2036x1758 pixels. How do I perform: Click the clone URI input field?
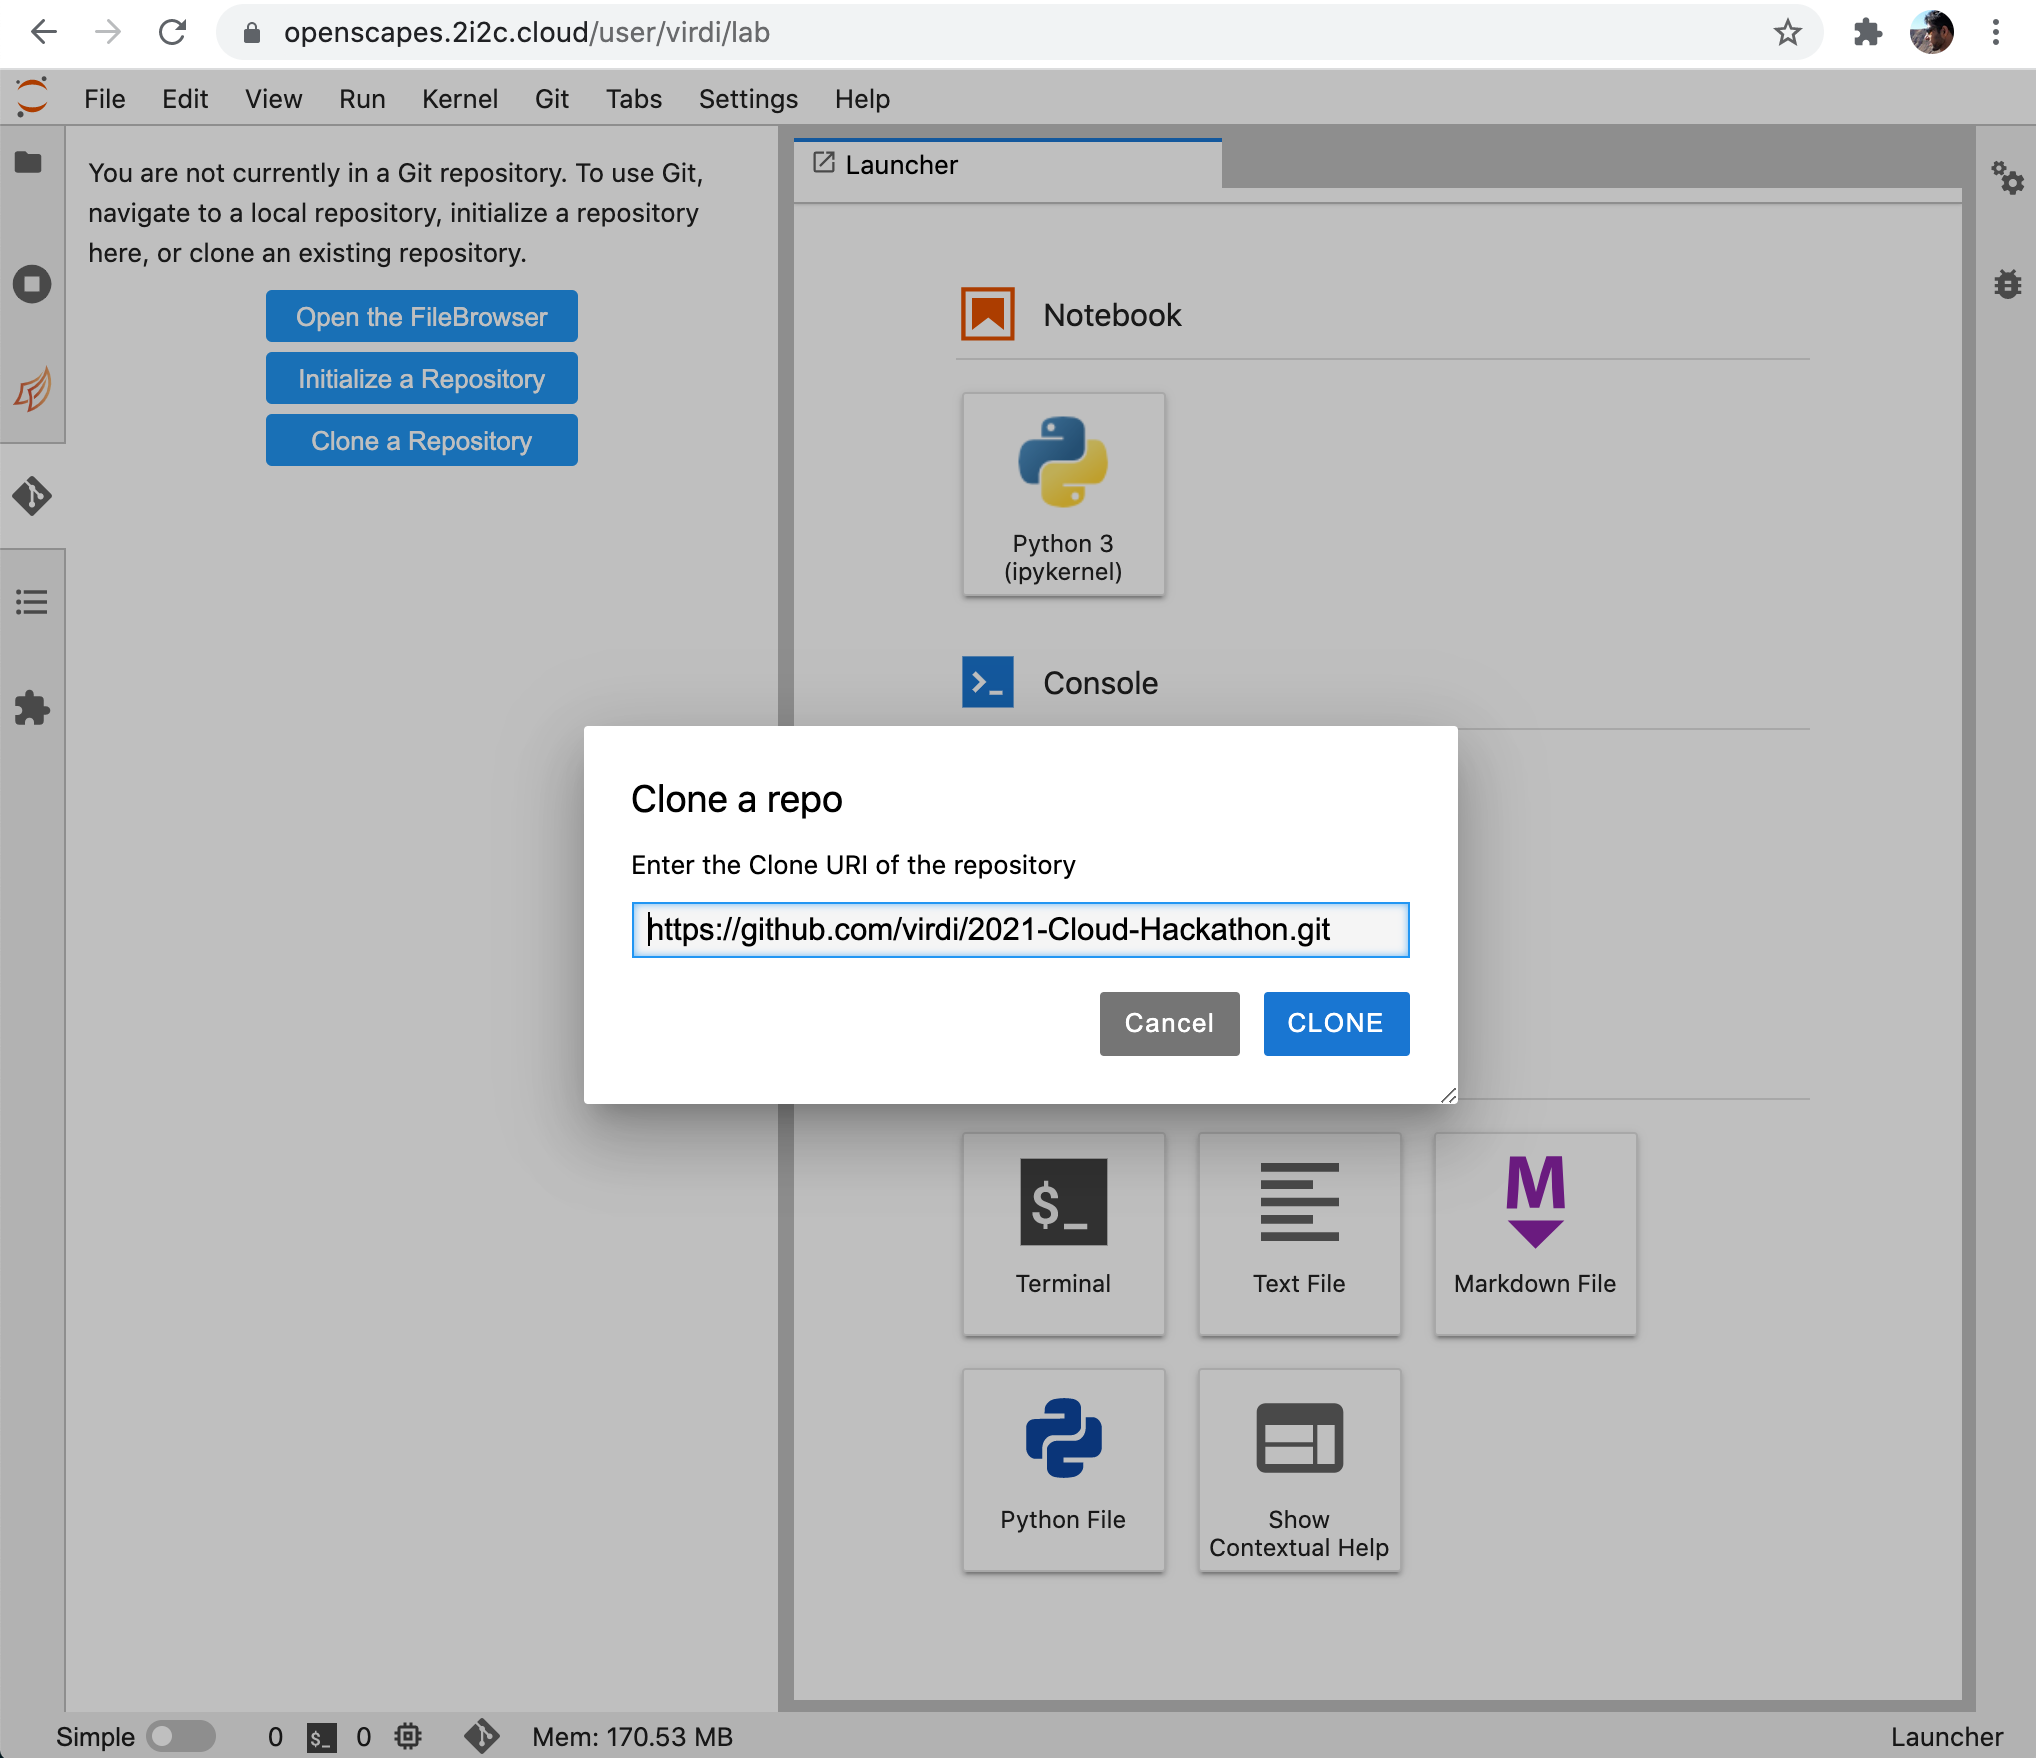(x=1019, y=930)
